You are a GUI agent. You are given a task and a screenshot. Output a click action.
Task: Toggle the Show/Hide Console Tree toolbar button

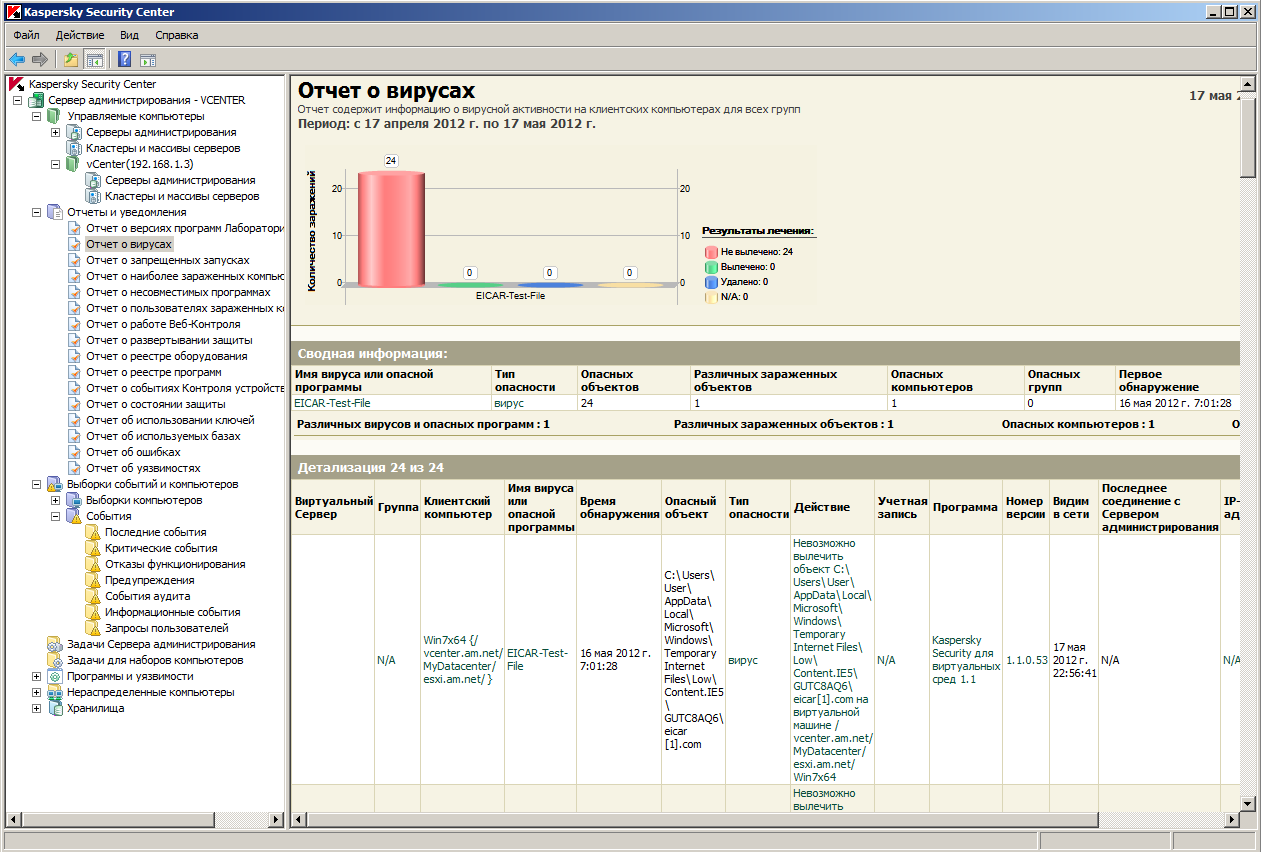94,59
